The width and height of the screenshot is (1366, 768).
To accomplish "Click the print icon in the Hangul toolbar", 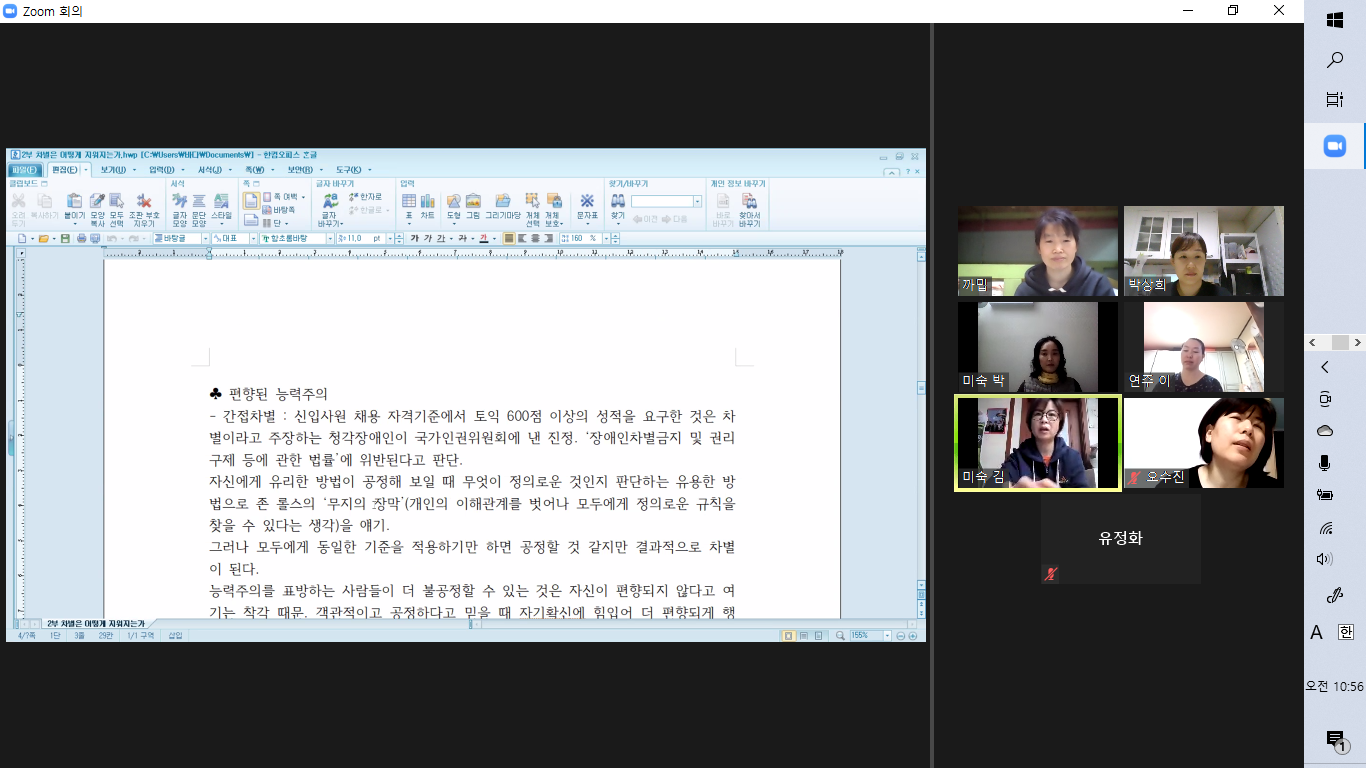I will pos(82,239).
